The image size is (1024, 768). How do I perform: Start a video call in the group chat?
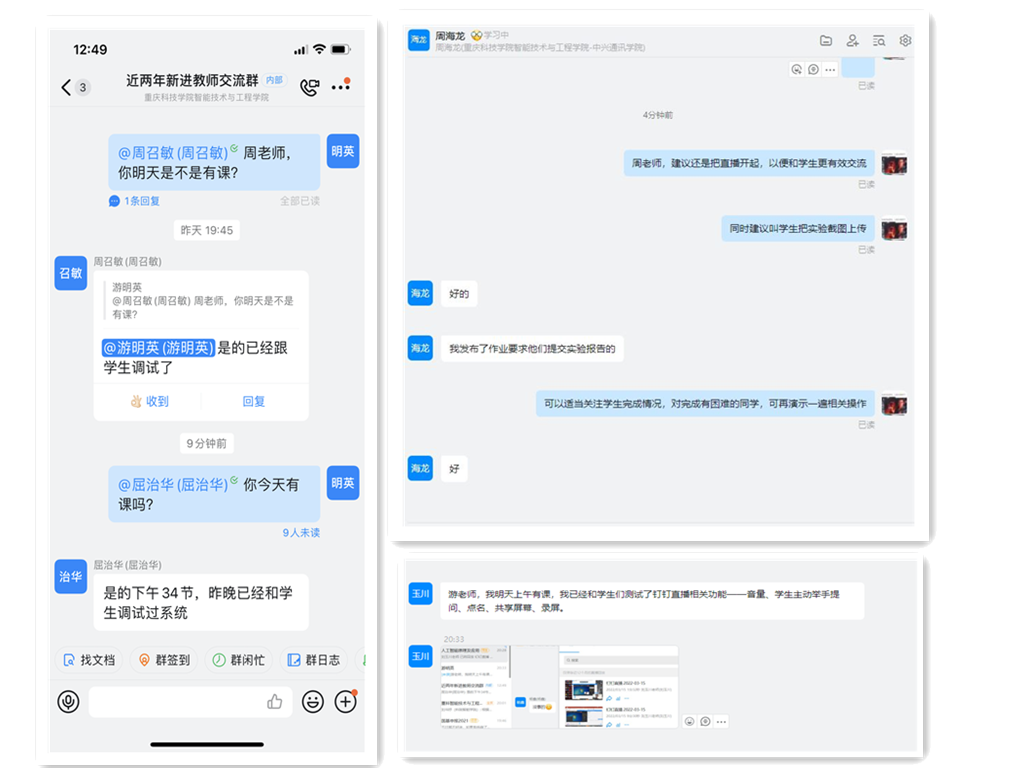pyautogui.click(x=310, y=87)
